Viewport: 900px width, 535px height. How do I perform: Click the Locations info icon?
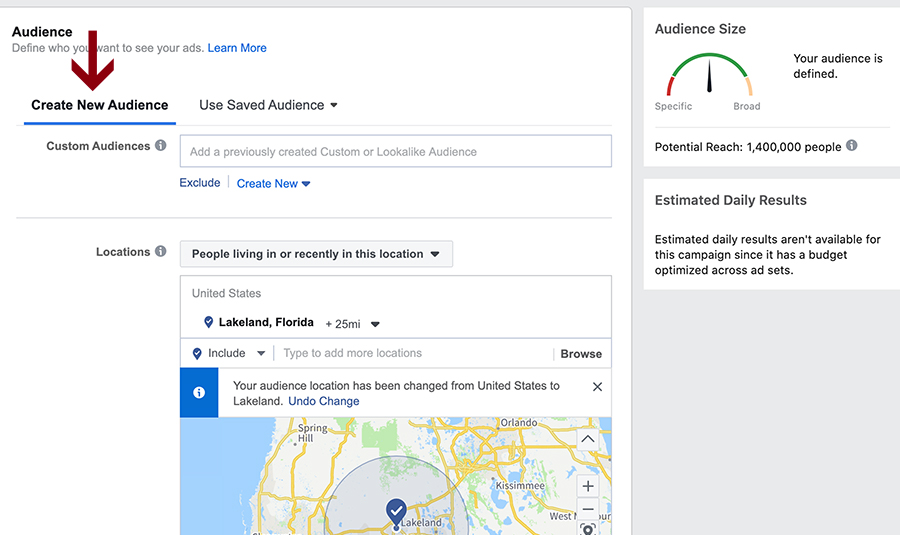[x=161, y=251]
